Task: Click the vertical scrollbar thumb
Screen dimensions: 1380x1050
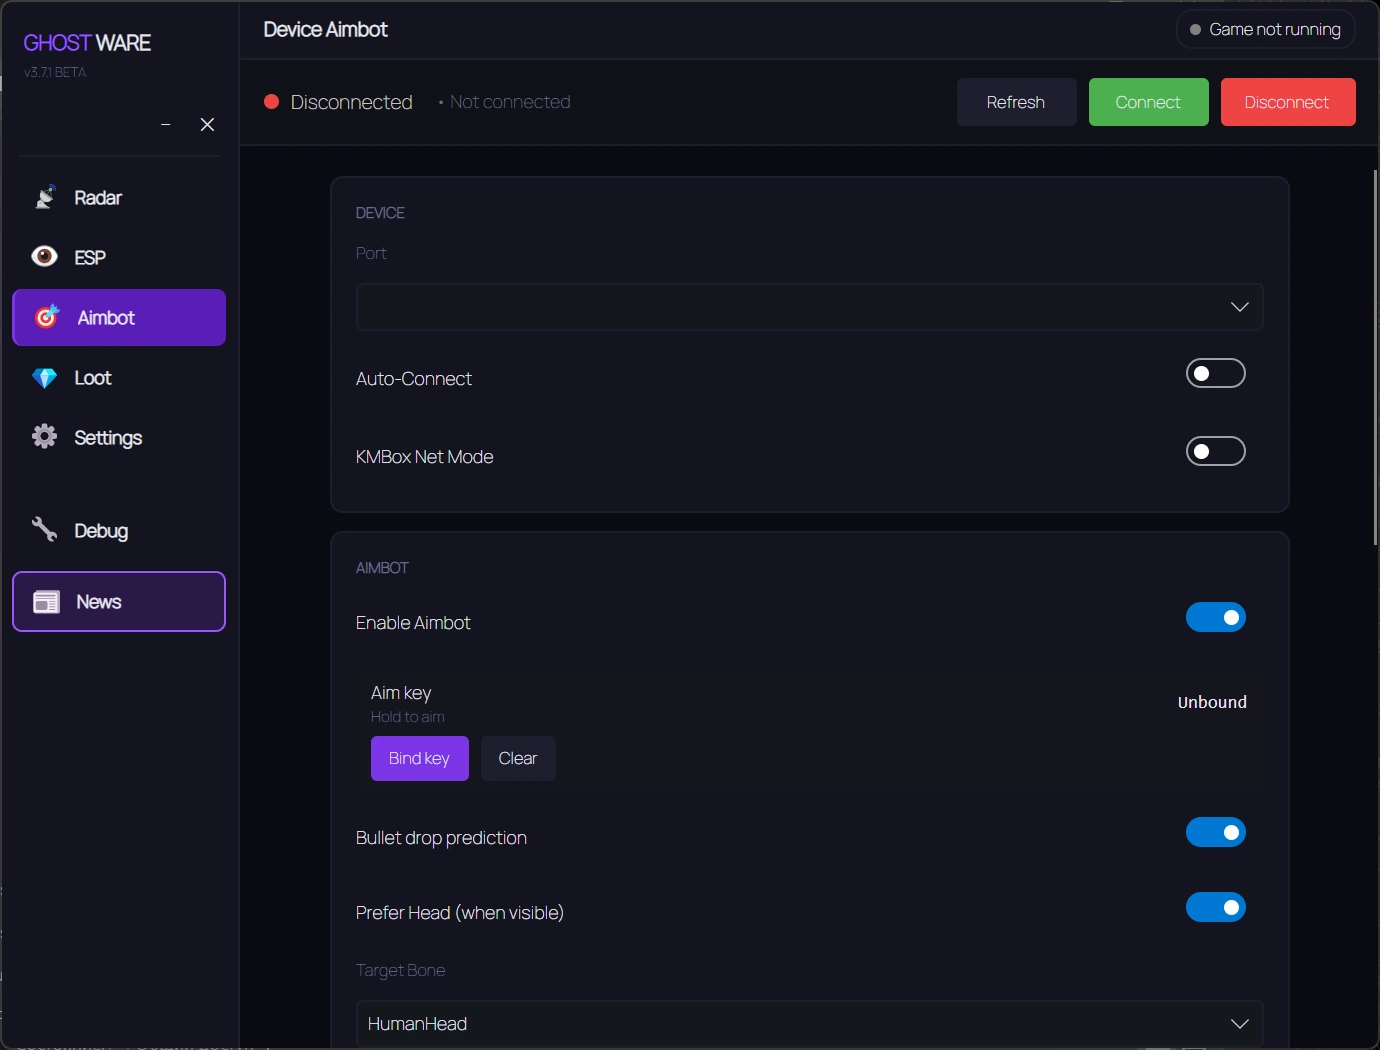Action: (1376, 358)
